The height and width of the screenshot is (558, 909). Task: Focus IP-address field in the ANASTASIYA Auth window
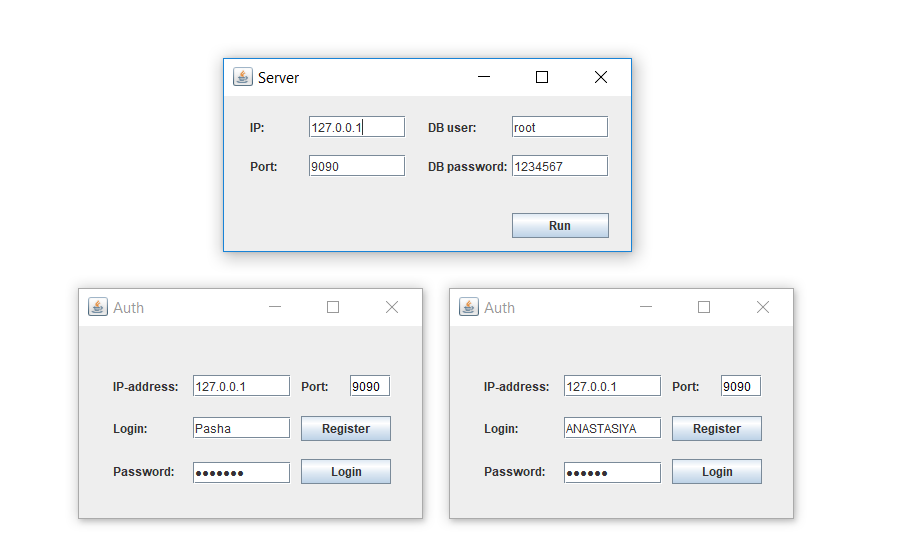pos(612,386)
